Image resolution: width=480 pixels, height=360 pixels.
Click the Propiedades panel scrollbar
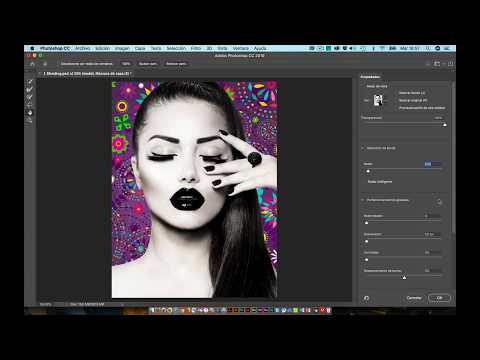tap(453, 157)
